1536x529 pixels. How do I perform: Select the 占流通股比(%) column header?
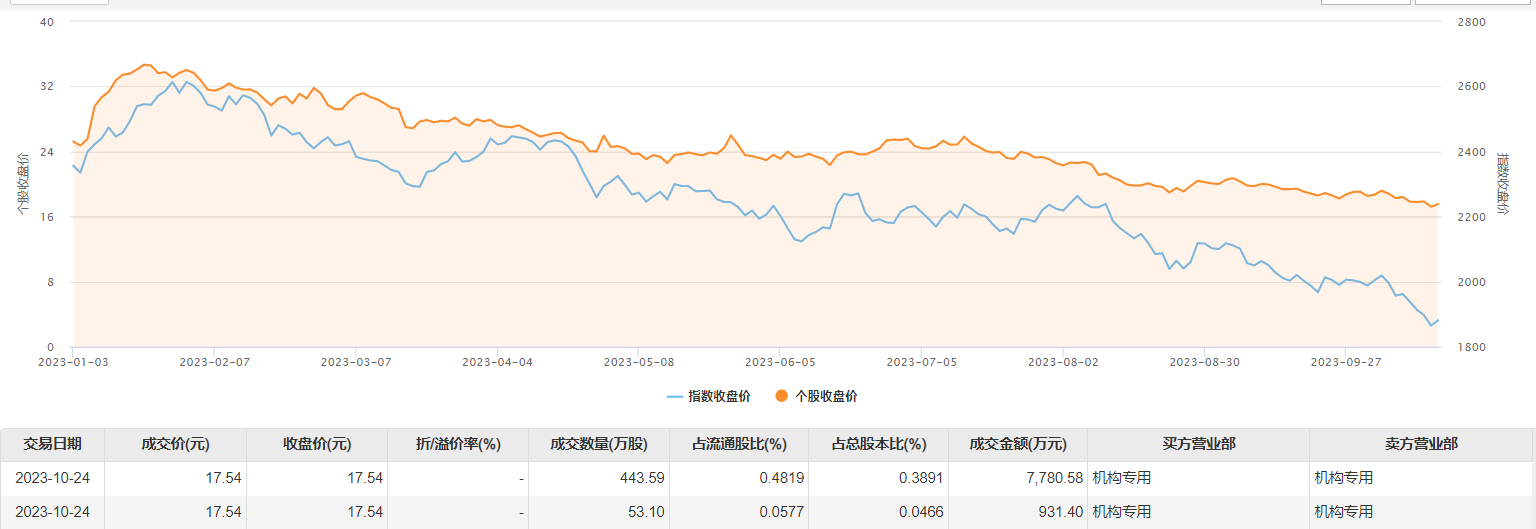740,444
